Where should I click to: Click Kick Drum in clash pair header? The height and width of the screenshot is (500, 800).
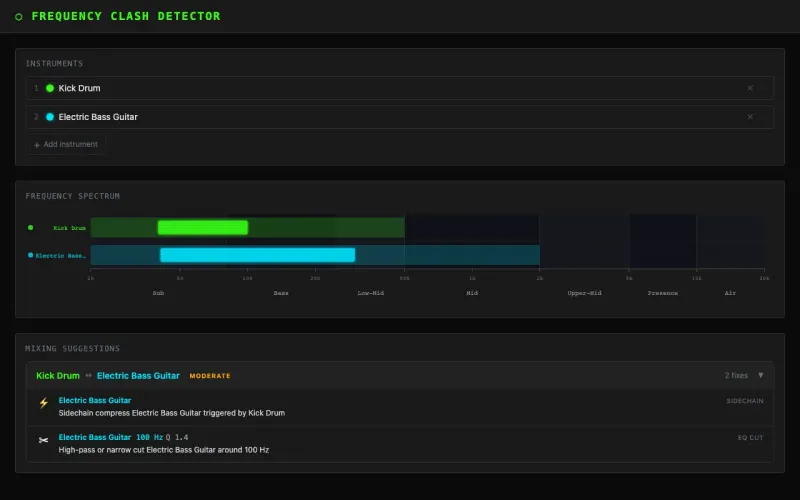click(58, 376)
